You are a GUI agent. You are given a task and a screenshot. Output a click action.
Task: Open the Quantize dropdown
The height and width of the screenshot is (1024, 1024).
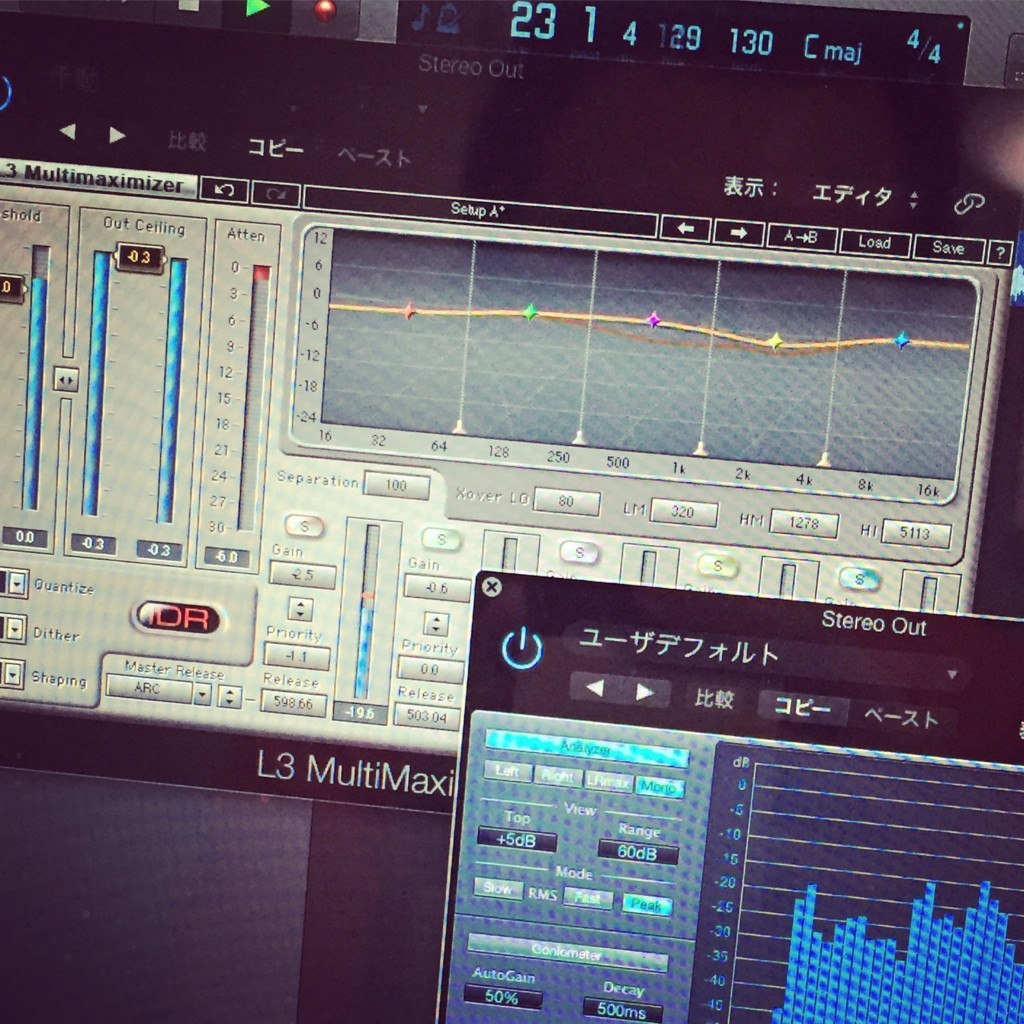(16, 583)
